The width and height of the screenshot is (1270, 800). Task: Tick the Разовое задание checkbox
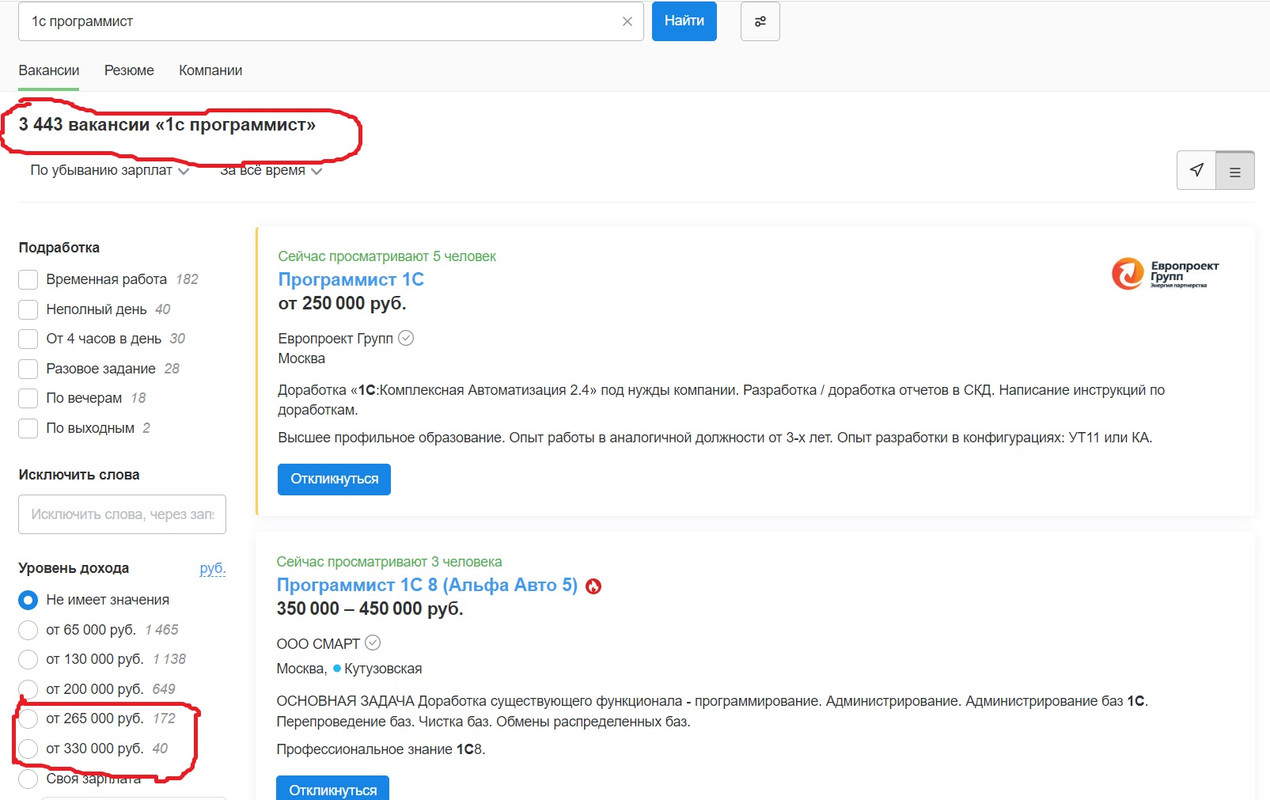28,368
